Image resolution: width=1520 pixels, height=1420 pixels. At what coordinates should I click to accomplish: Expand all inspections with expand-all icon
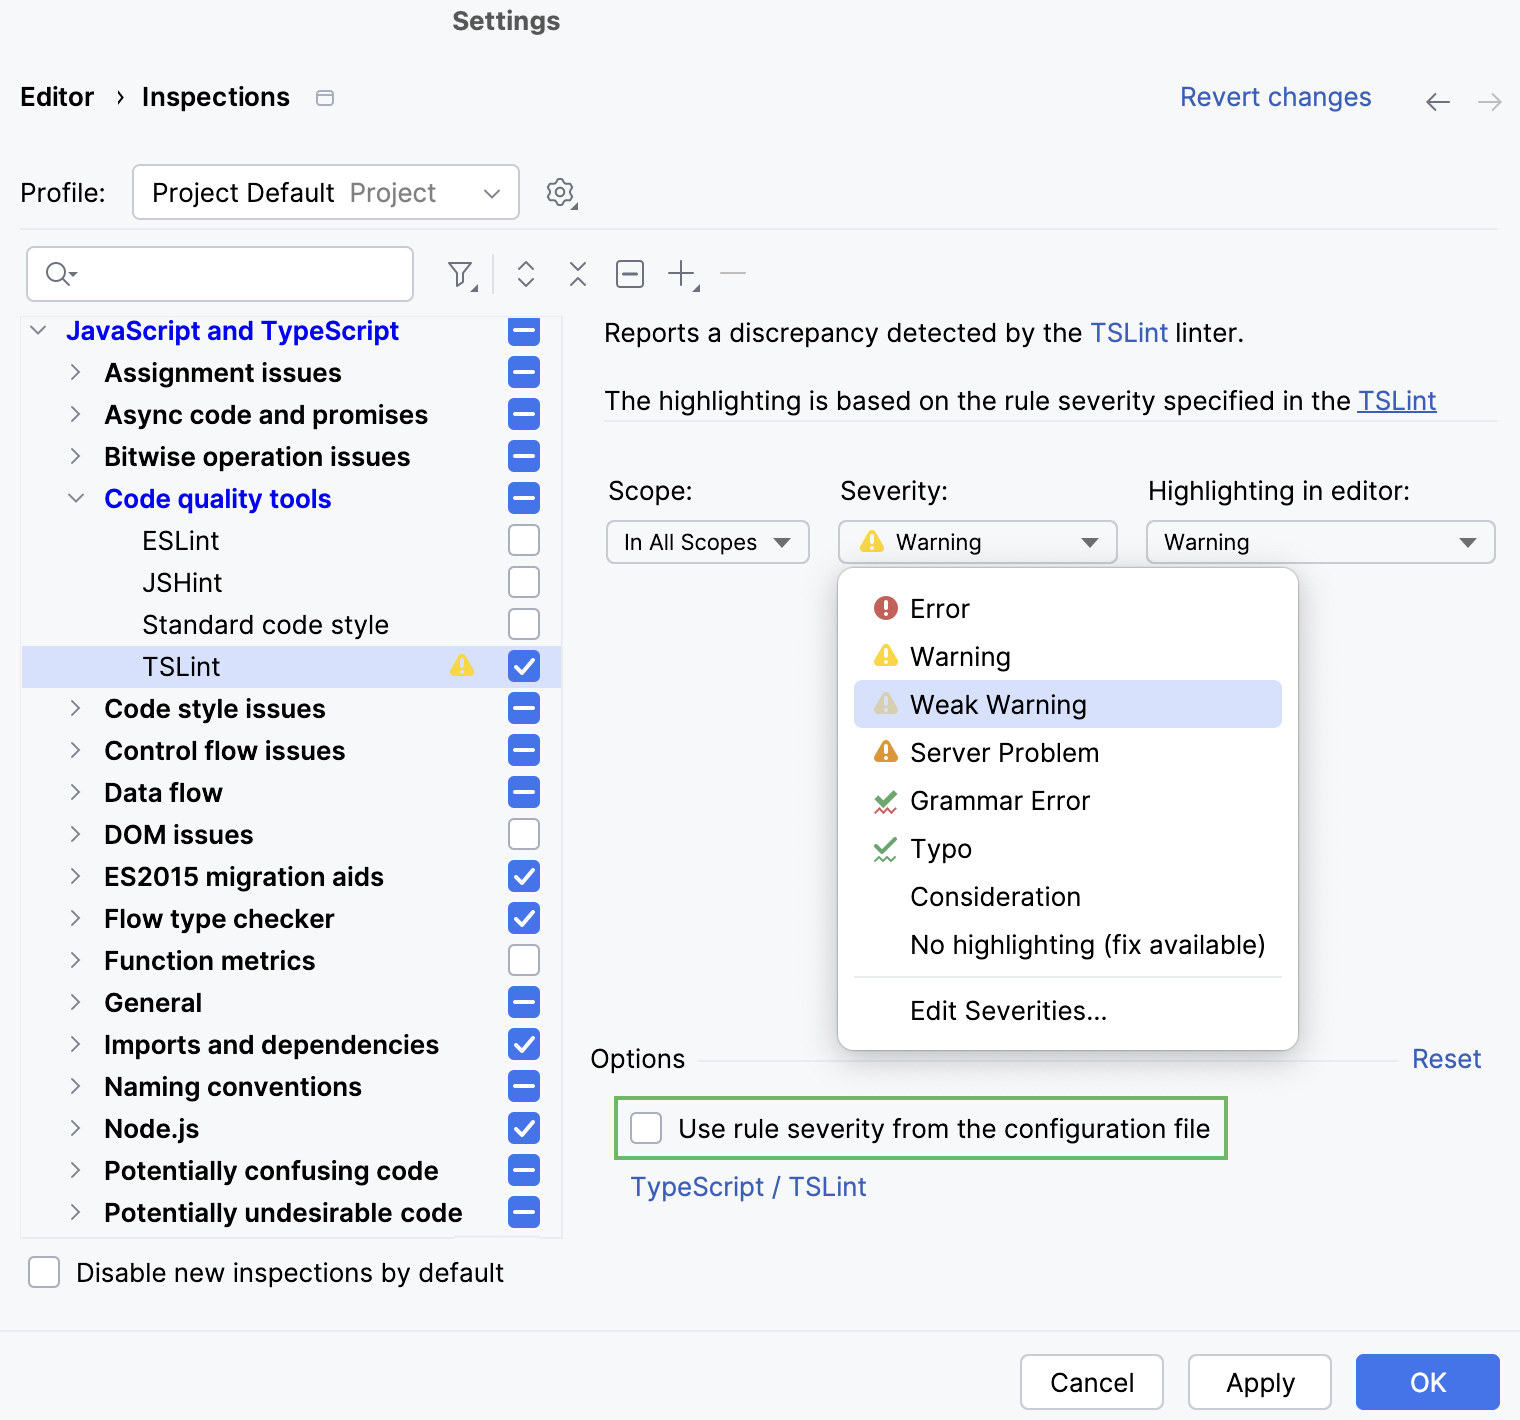525,273
